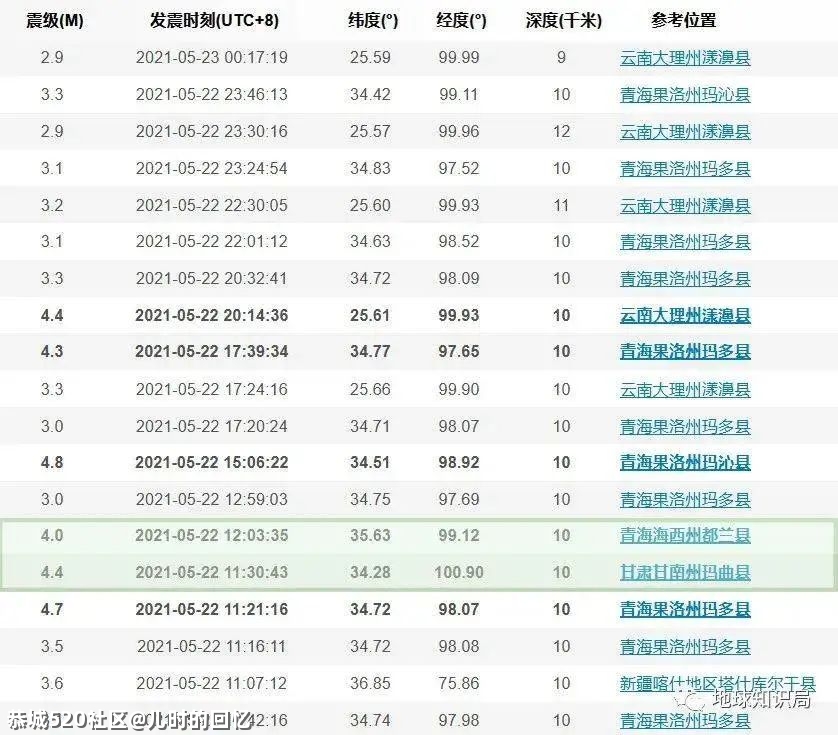Click the depth value 11
The image size is (838, 735).
[561, 205]
